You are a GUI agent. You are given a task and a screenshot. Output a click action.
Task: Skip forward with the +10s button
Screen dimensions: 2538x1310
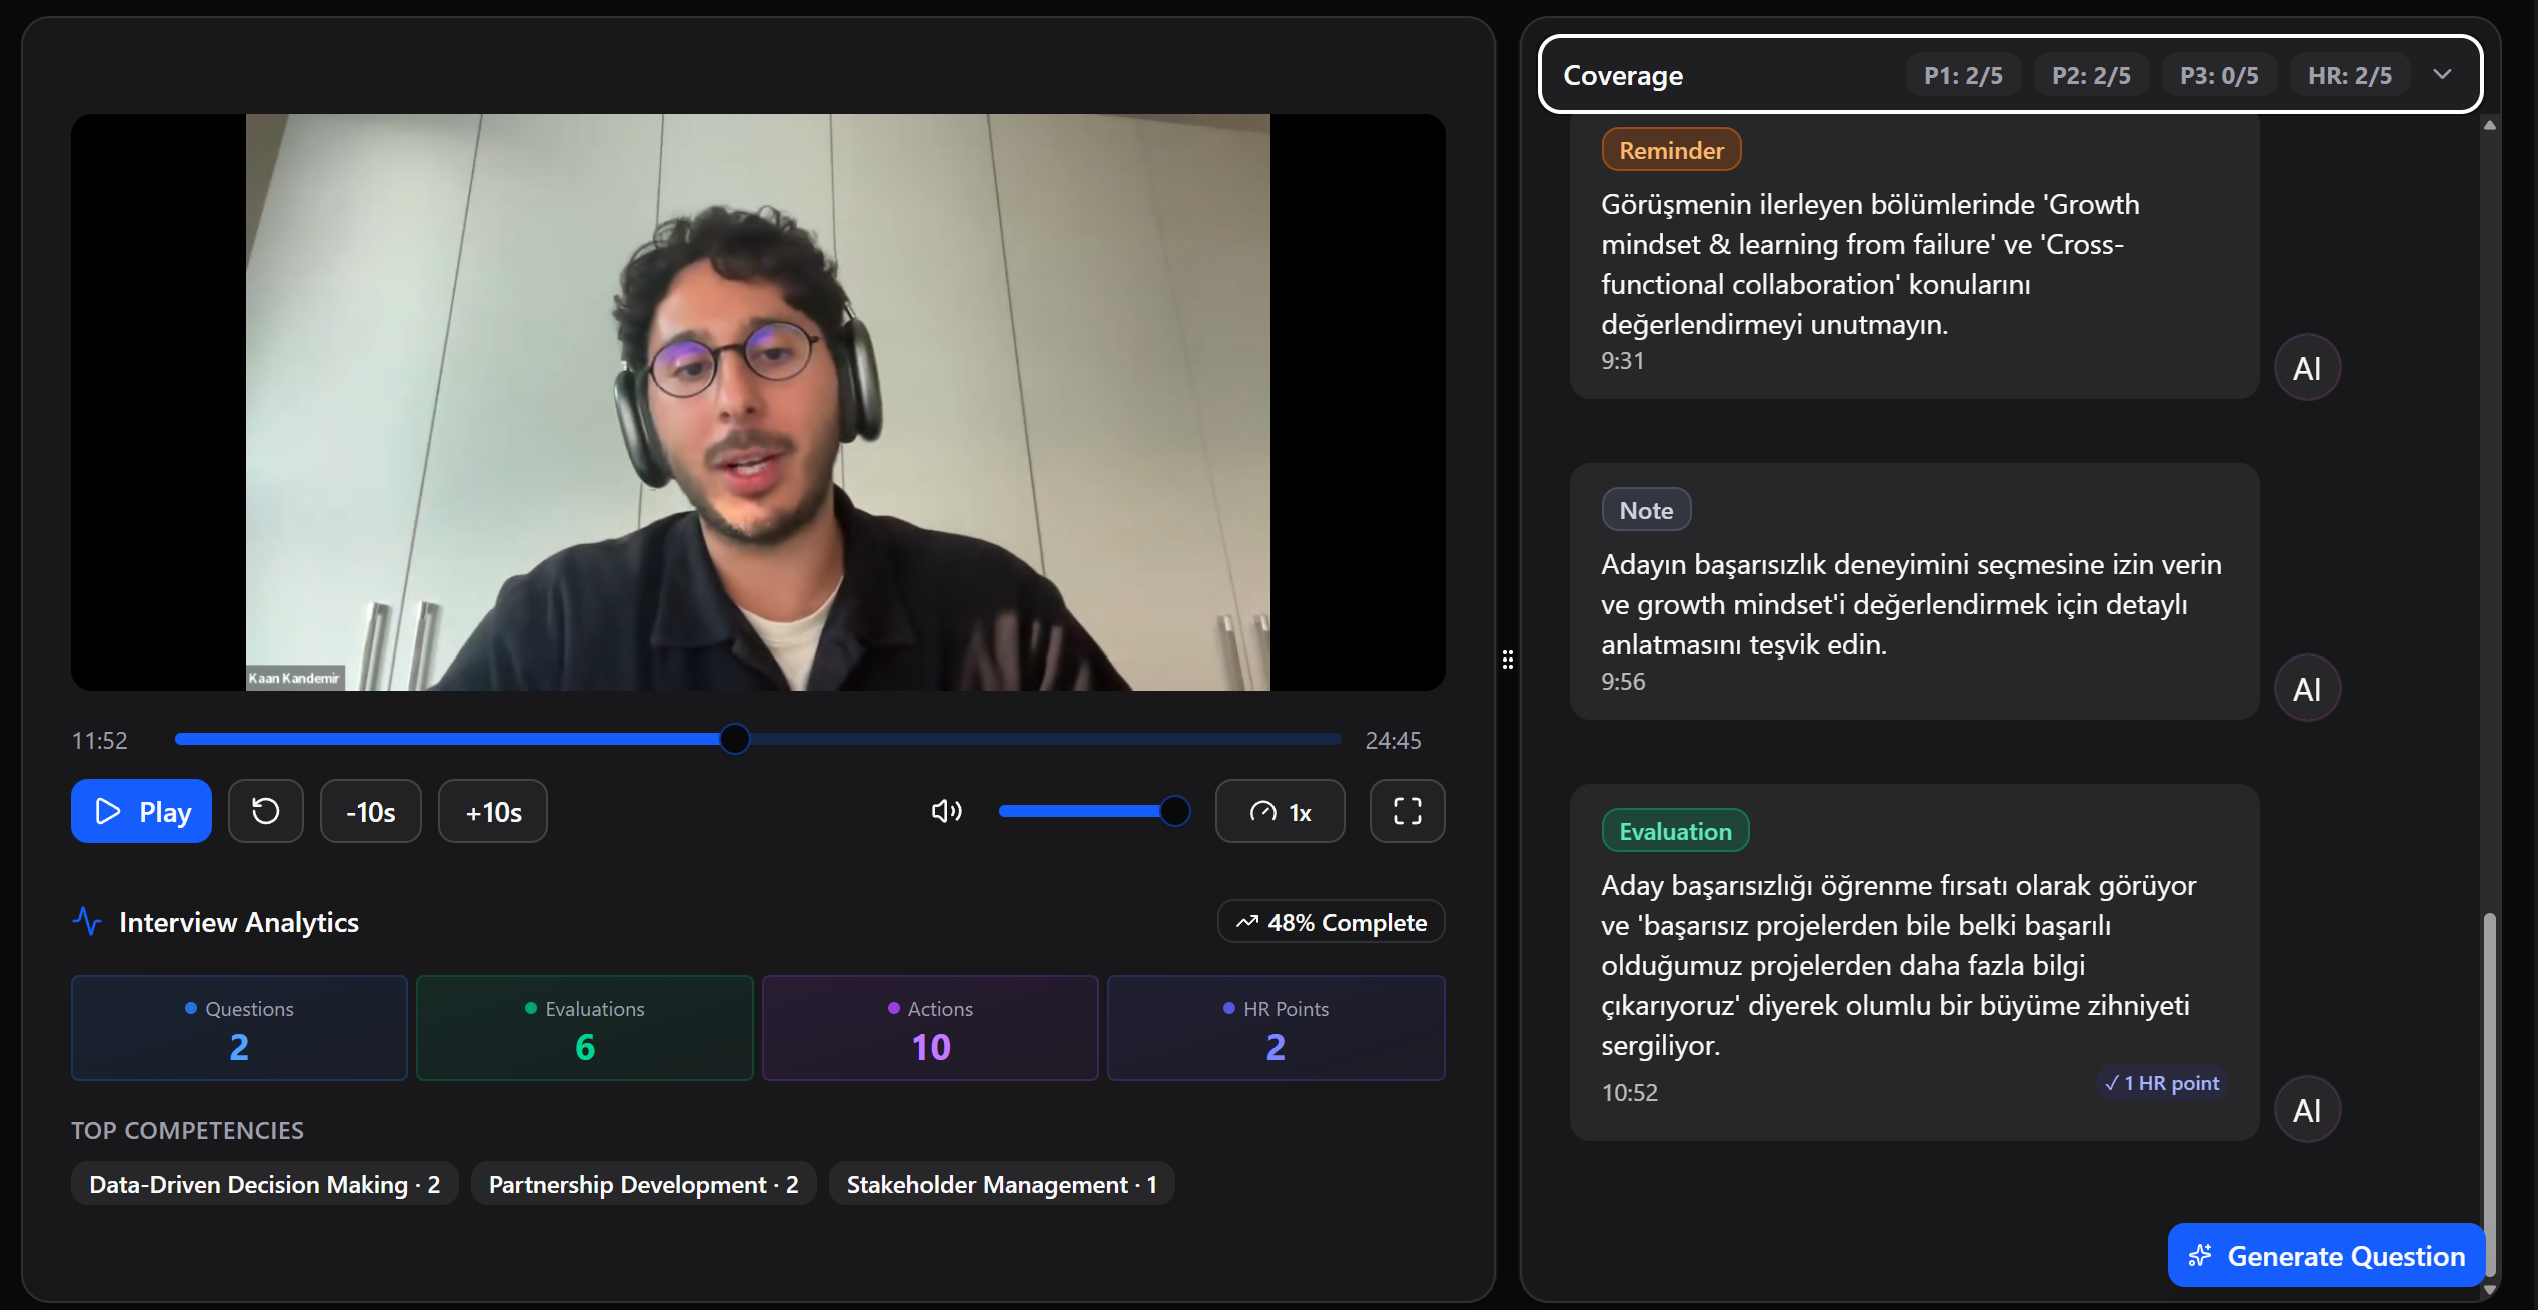click(x=493, y=811)
